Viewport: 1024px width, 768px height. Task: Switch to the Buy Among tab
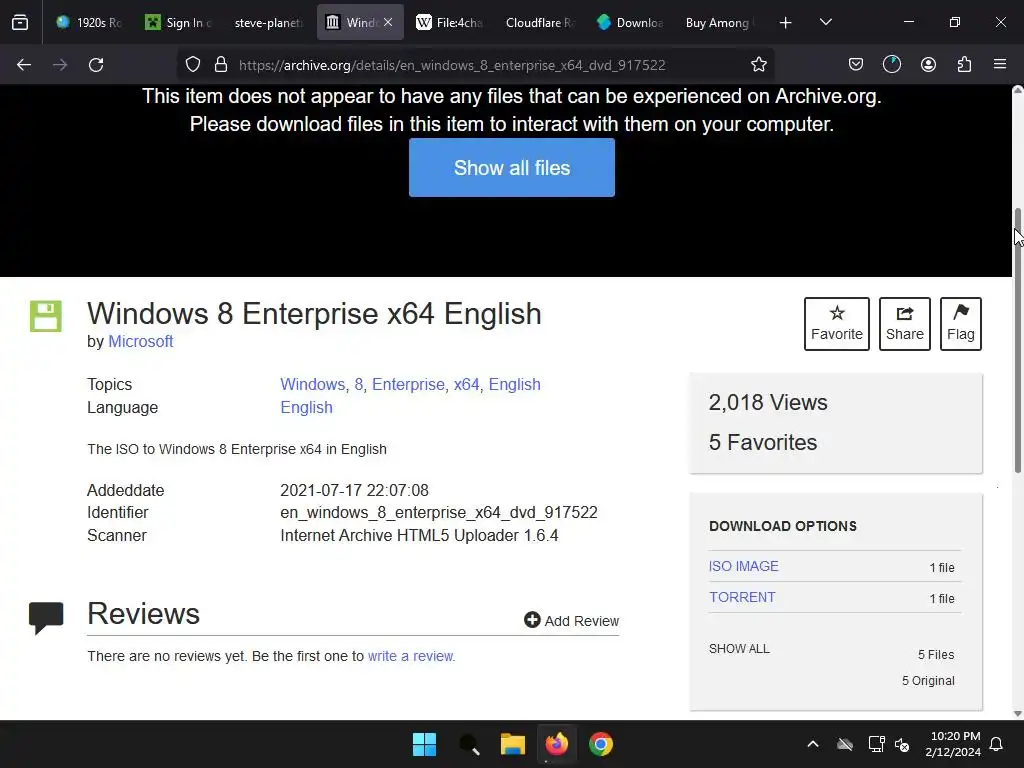[x=720, y=23]
